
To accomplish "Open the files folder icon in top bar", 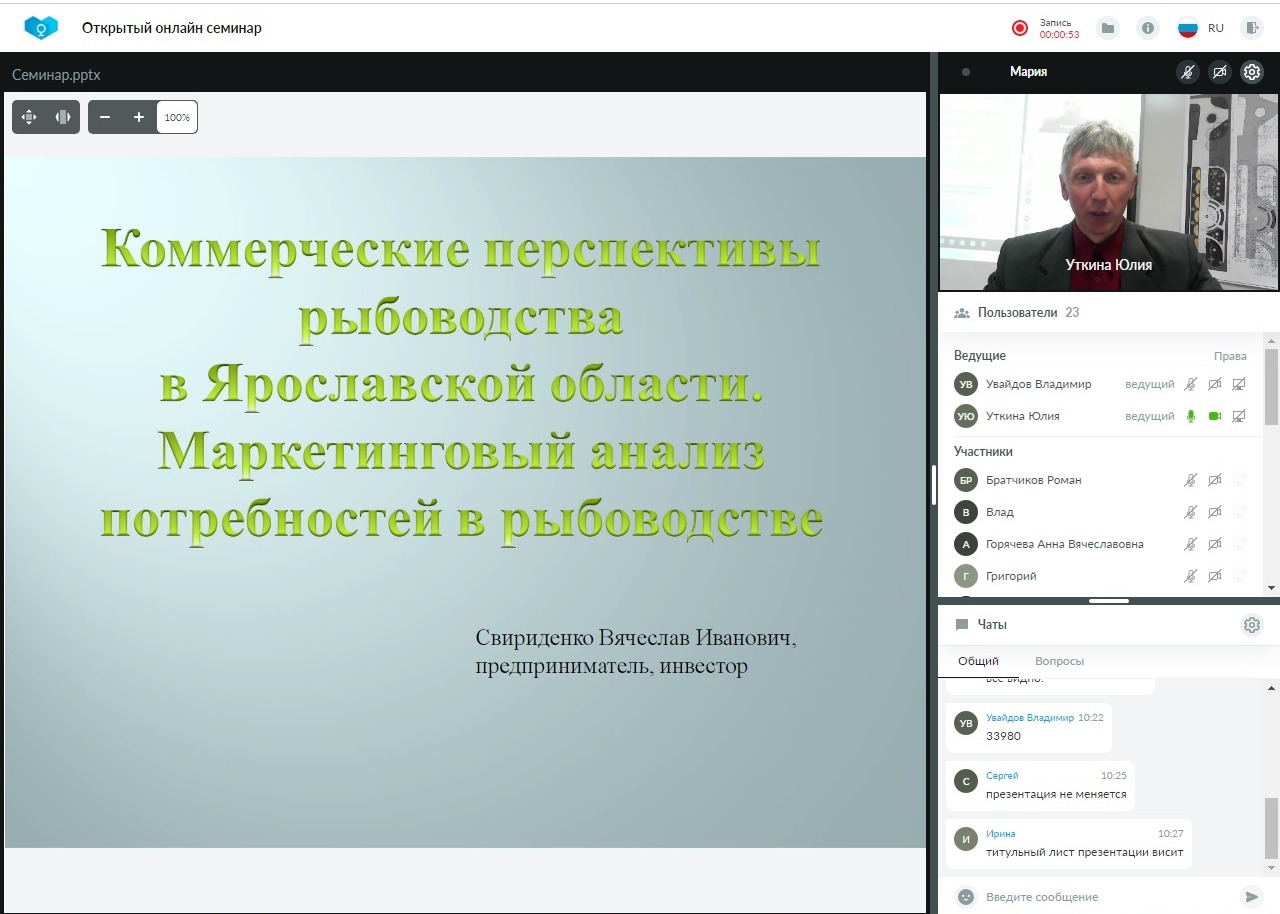I will [1107, 28].
